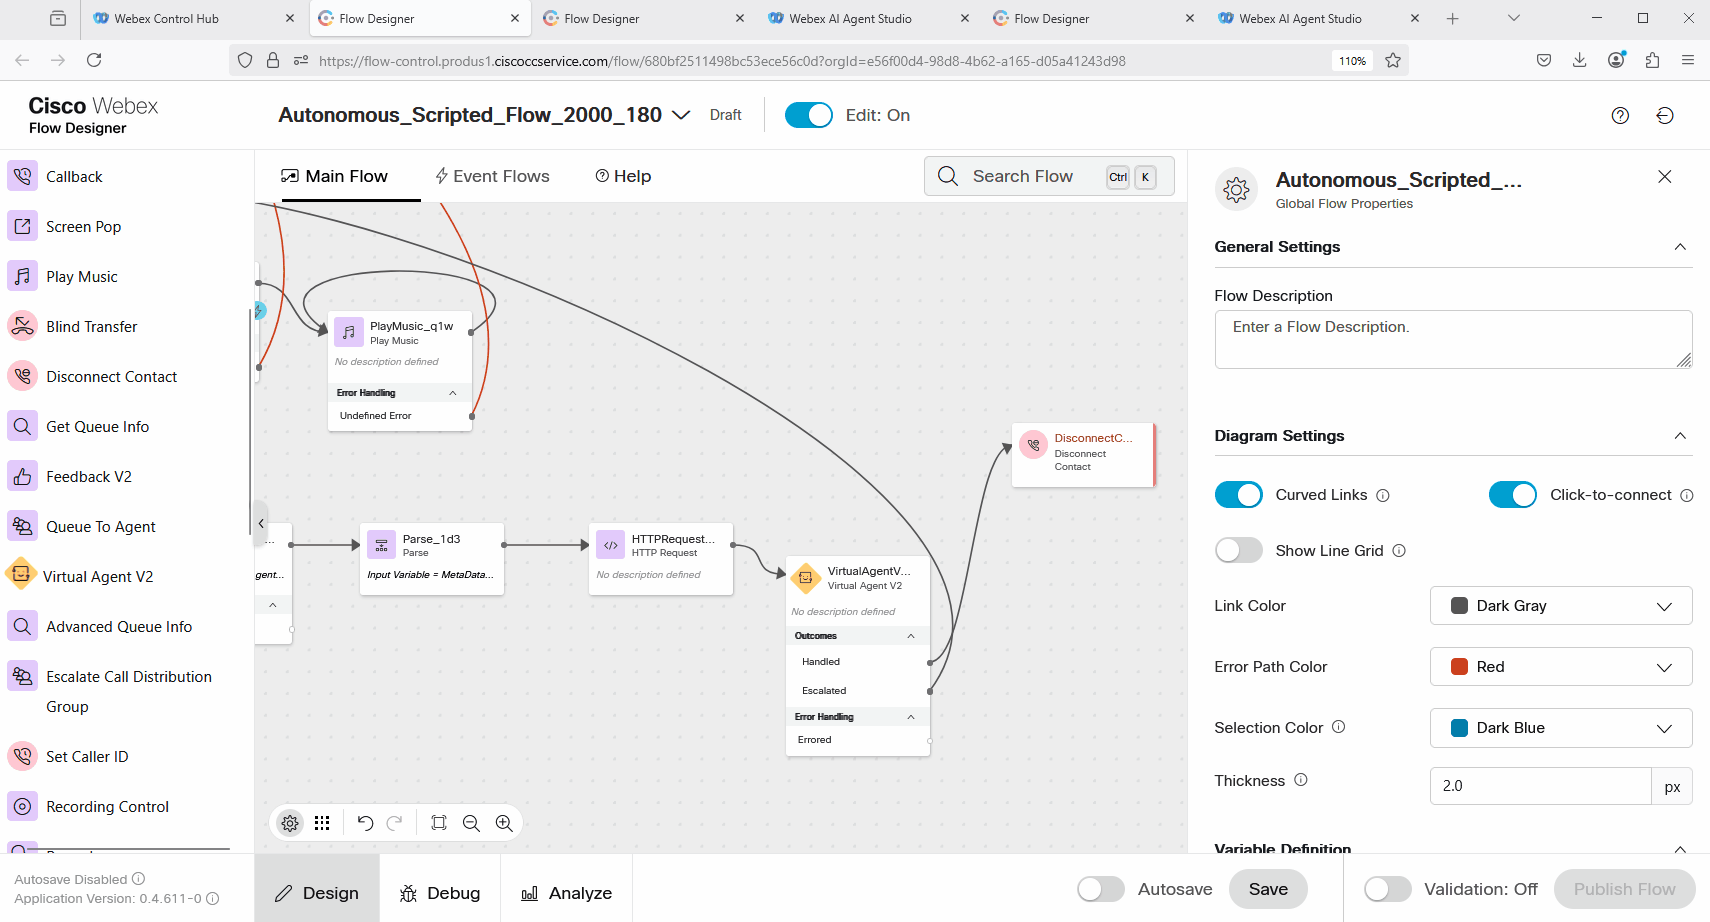Open the canvas settings gear icon

coord(290,823)
